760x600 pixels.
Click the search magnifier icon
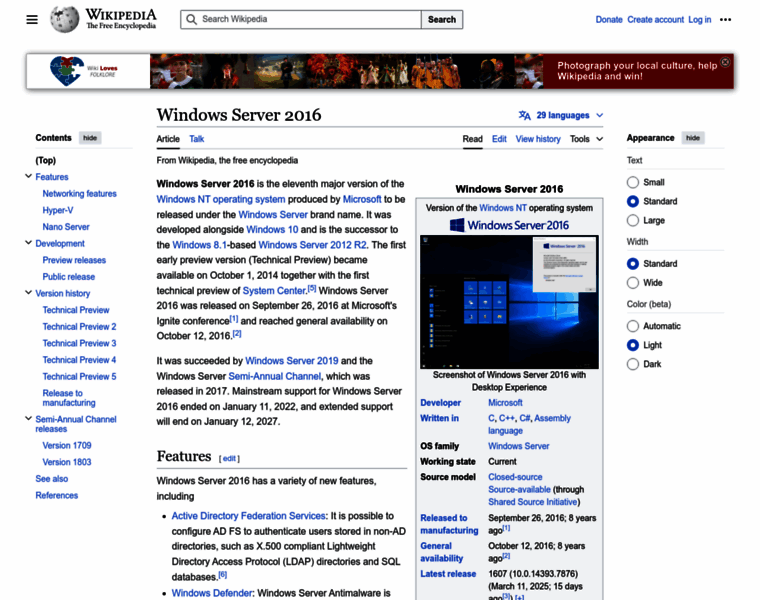[191, 19]
